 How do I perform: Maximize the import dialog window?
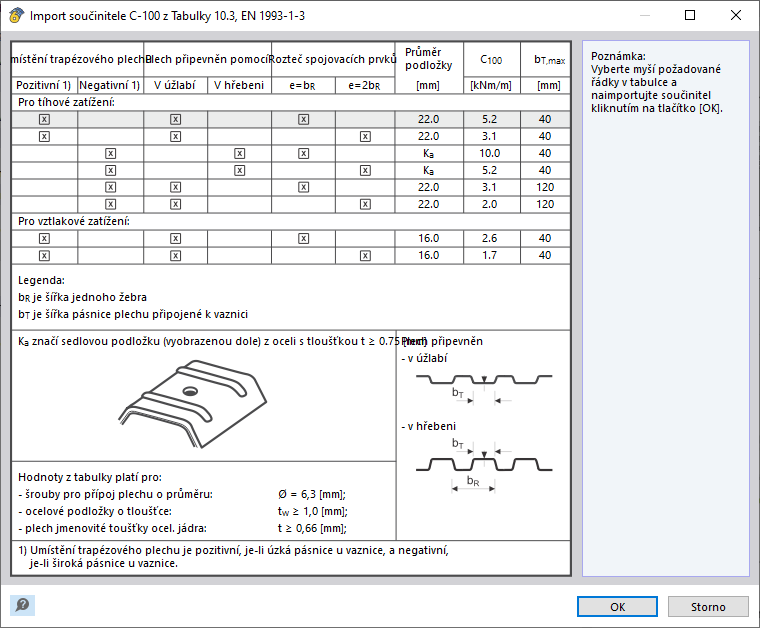pos(690,16)
